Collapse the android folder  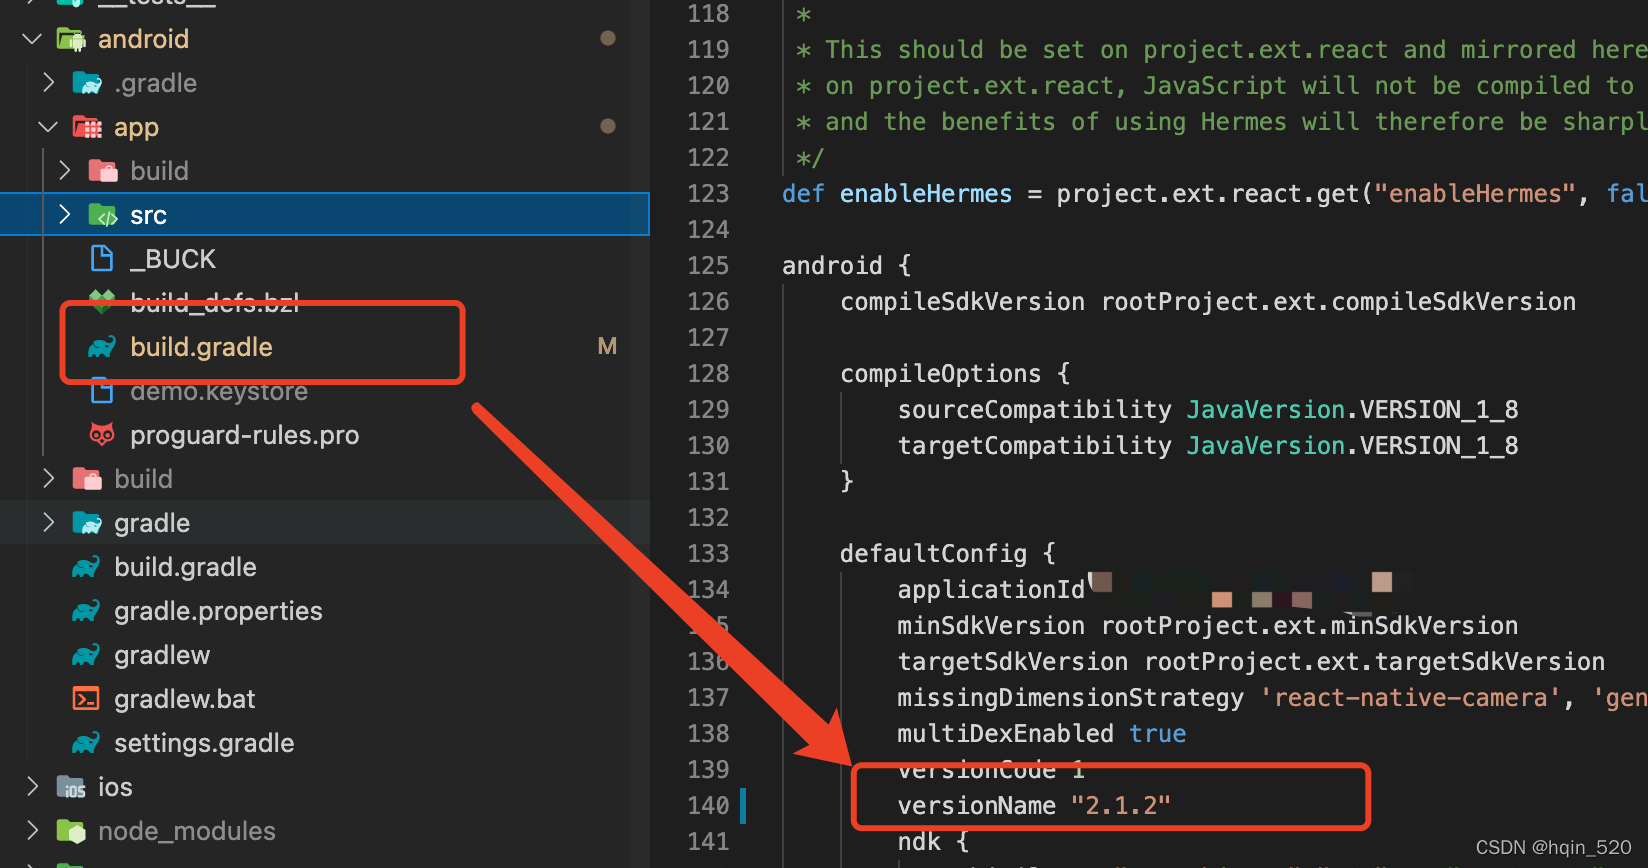coord(32,39)
